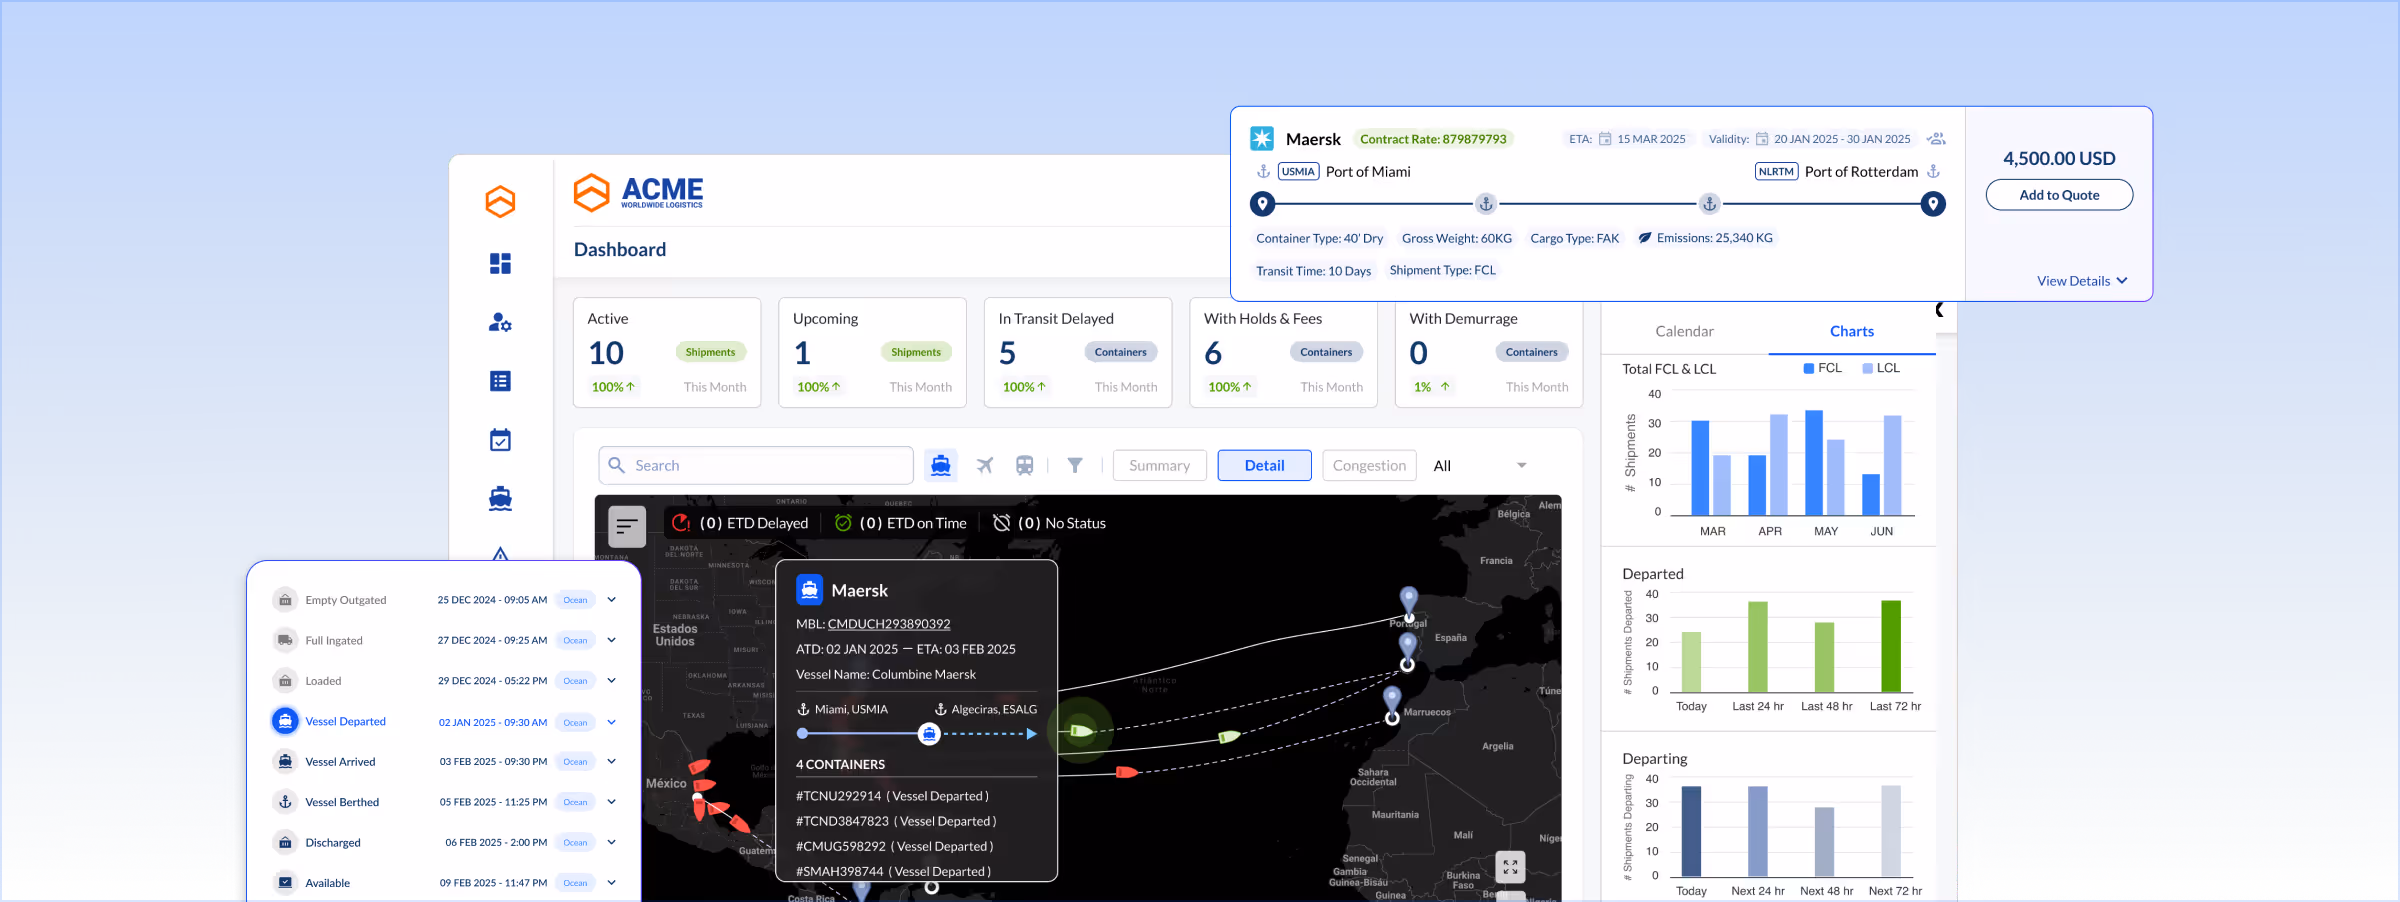
Task: Open the funnel filter icon
Action: tap(1075, 465)
